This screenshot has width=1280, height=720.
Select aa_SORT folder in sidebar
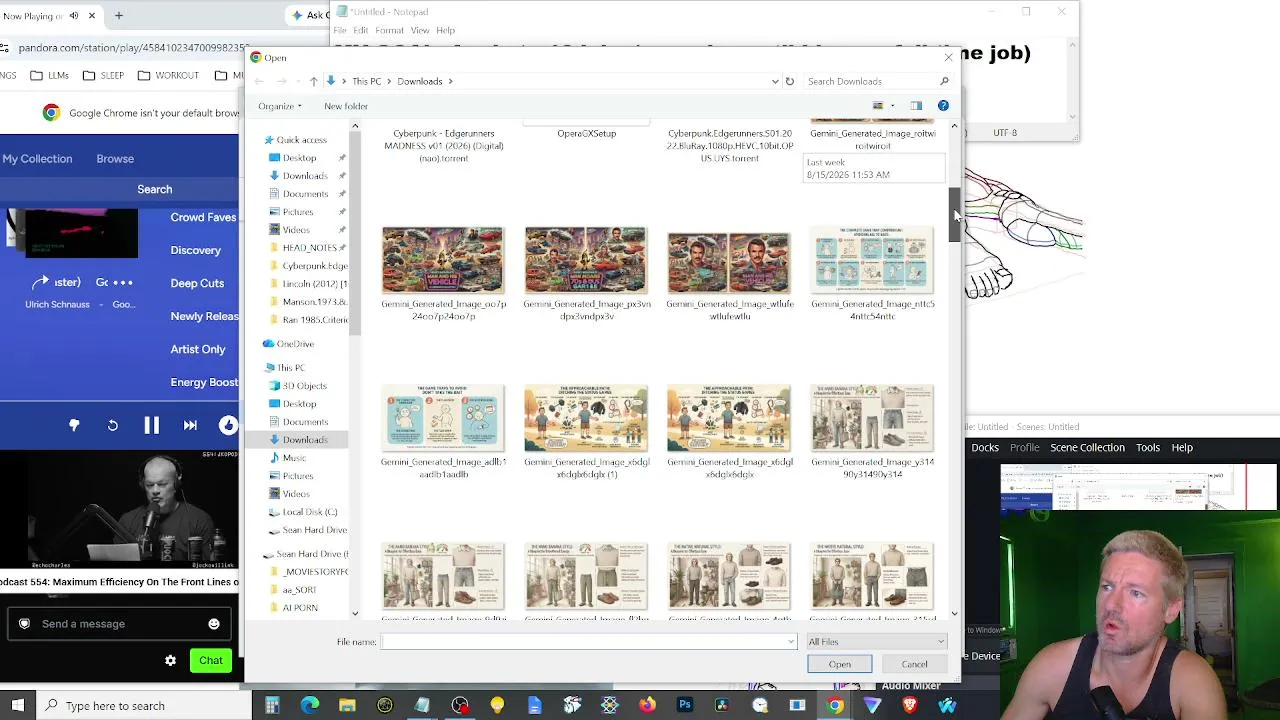point(299,590)
